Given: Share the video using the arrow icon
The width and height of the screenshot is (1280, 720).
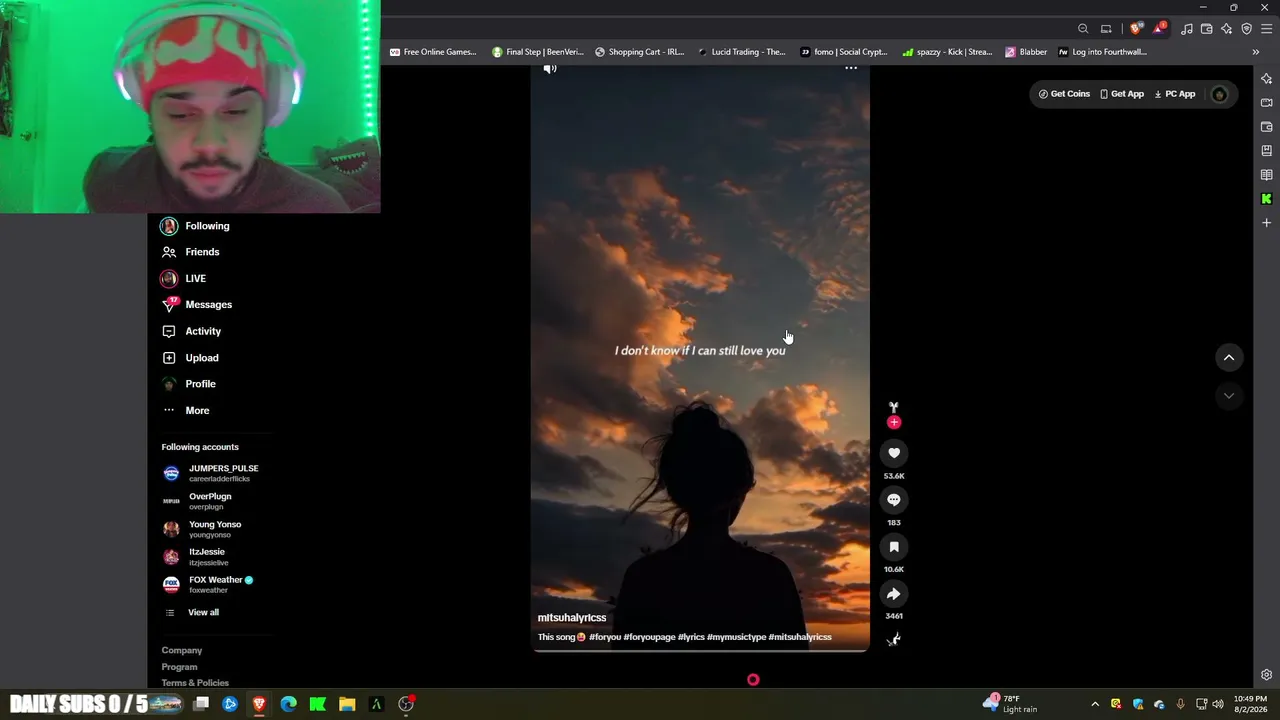Looking at the screenshot, I should [x=894, y=594].
